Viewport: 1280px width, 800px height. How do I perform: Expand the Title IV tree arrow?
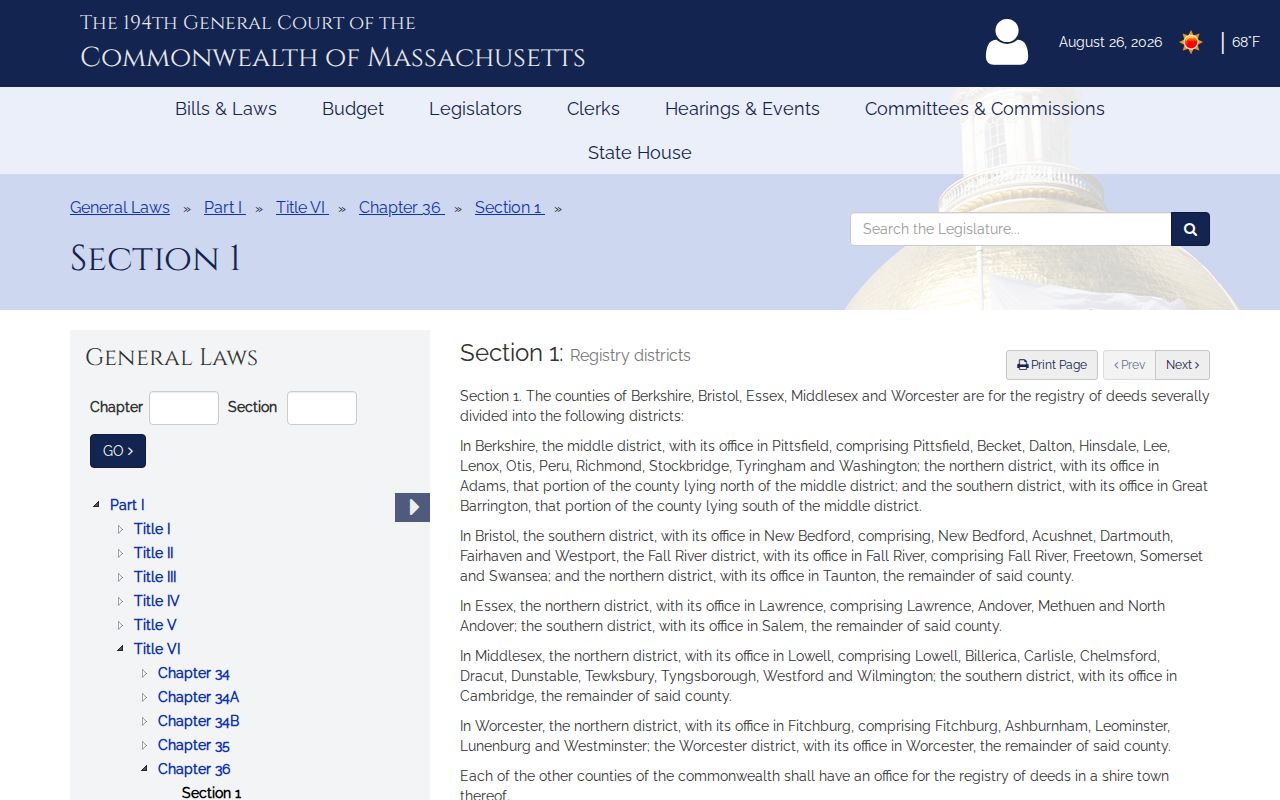[120, 601]
